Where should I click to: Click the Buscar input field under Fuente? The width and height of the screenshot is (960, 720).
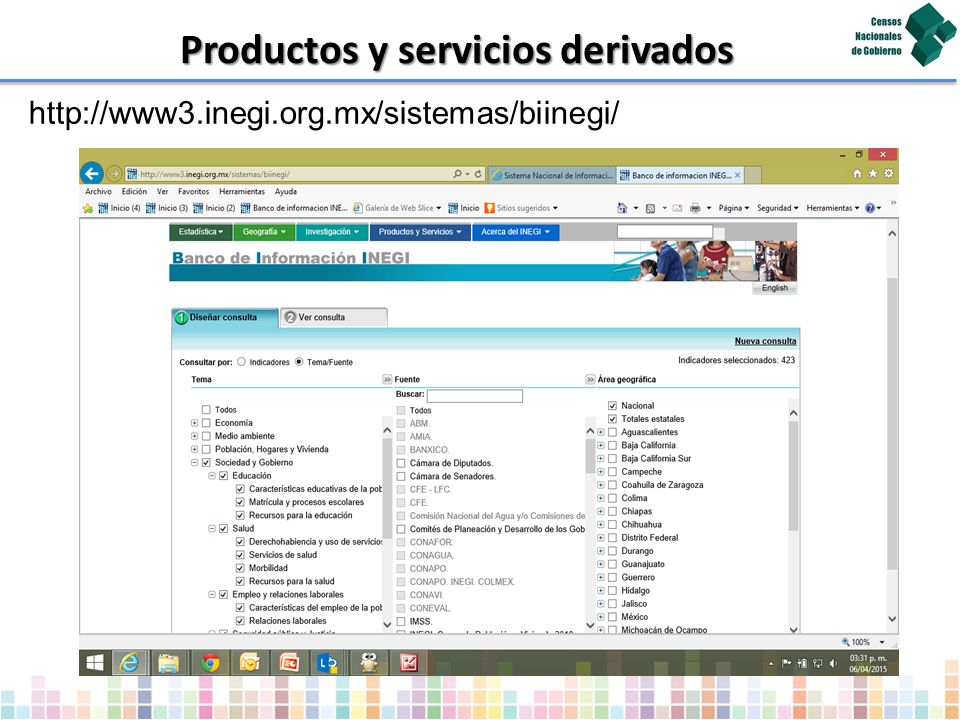[x=474, y=396]
